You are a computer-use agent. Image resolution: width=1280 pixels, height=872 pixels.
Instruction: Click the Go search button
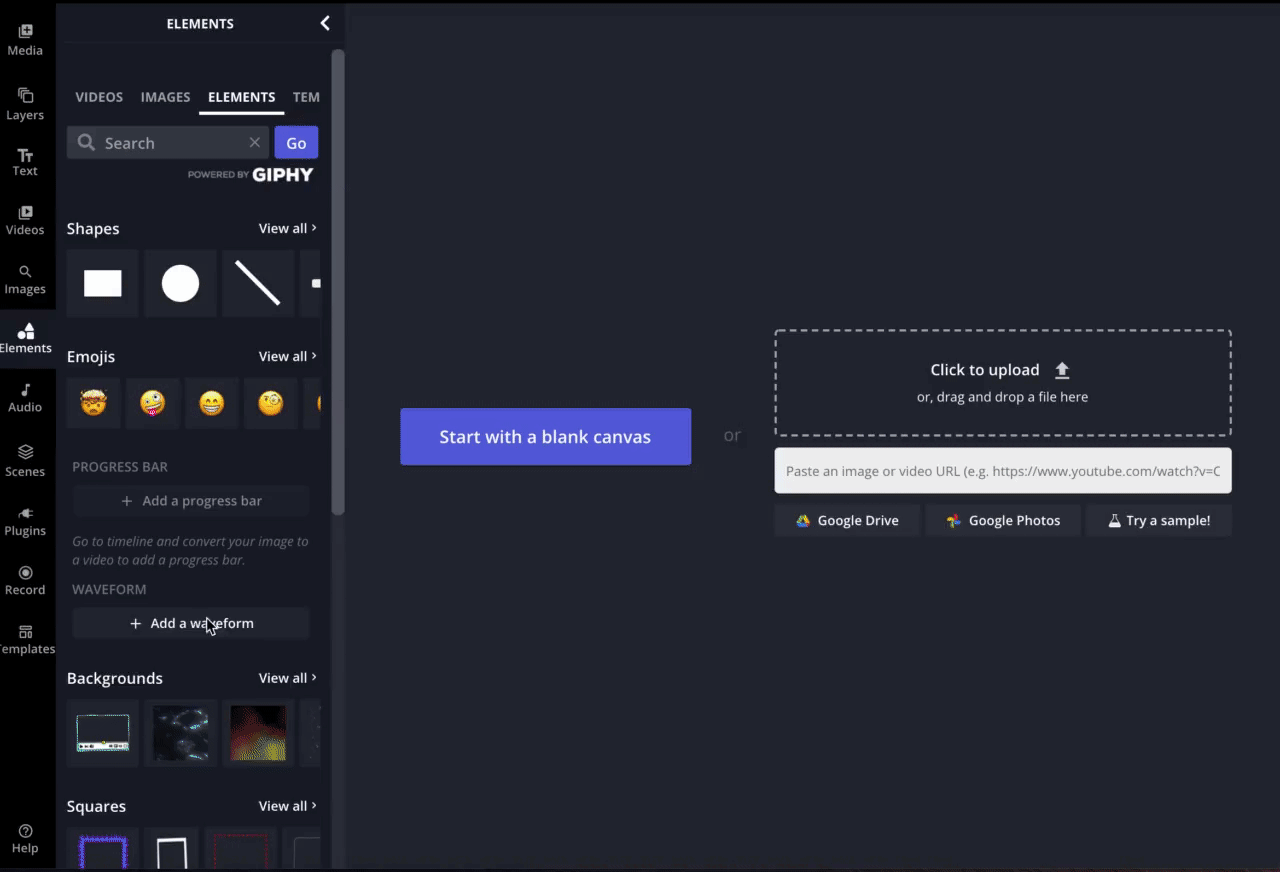(296, 143)
